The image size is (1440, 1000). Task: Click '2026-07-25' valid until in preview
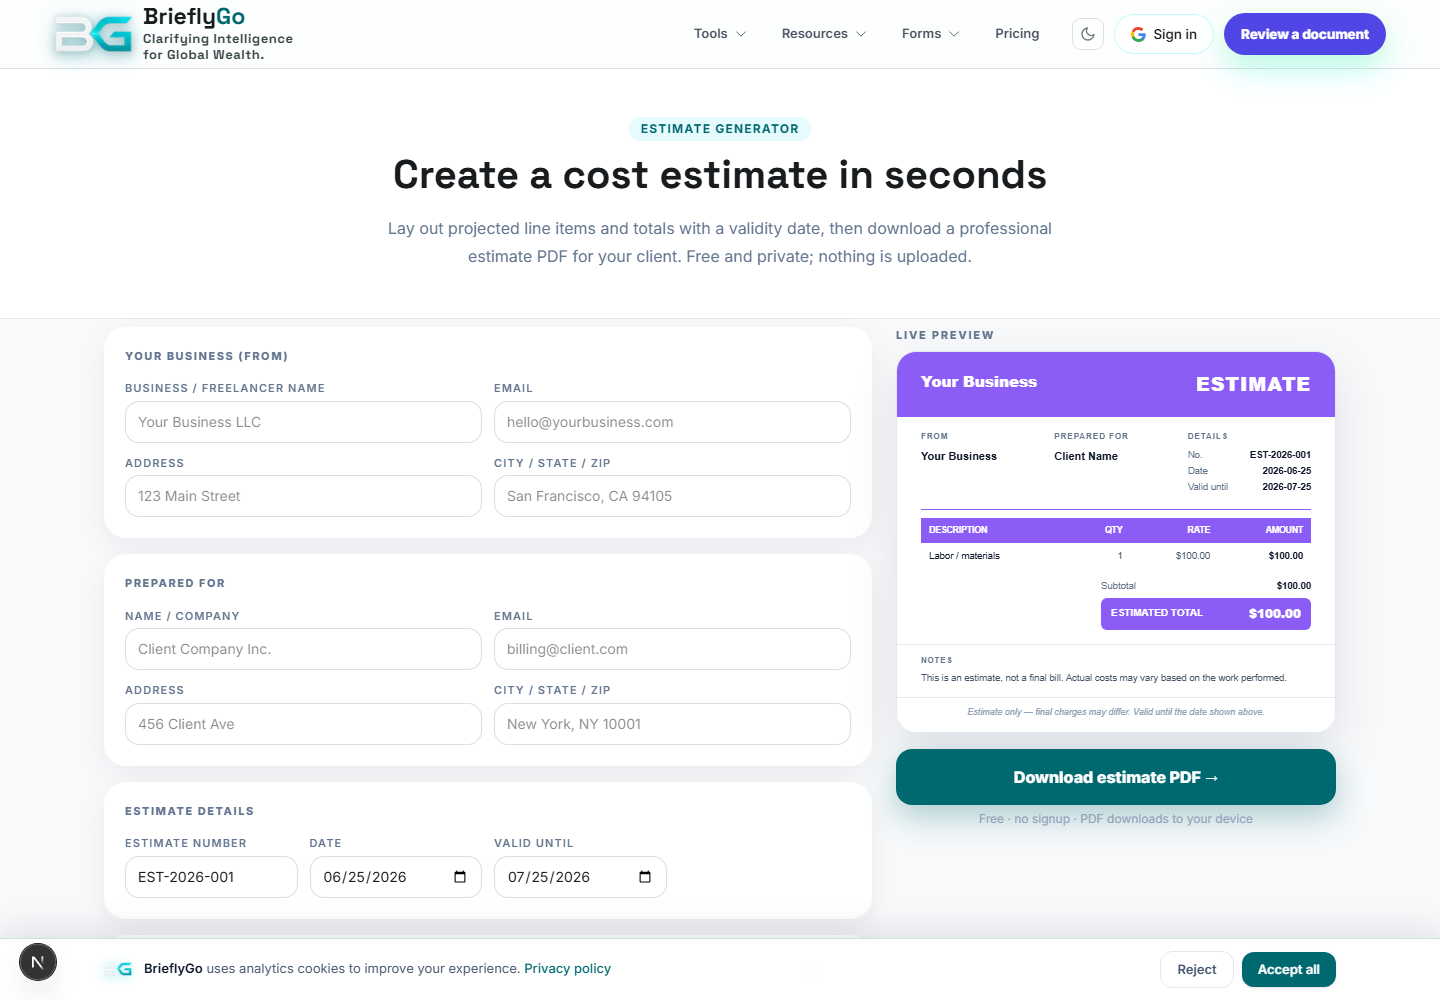(1286, 487)
